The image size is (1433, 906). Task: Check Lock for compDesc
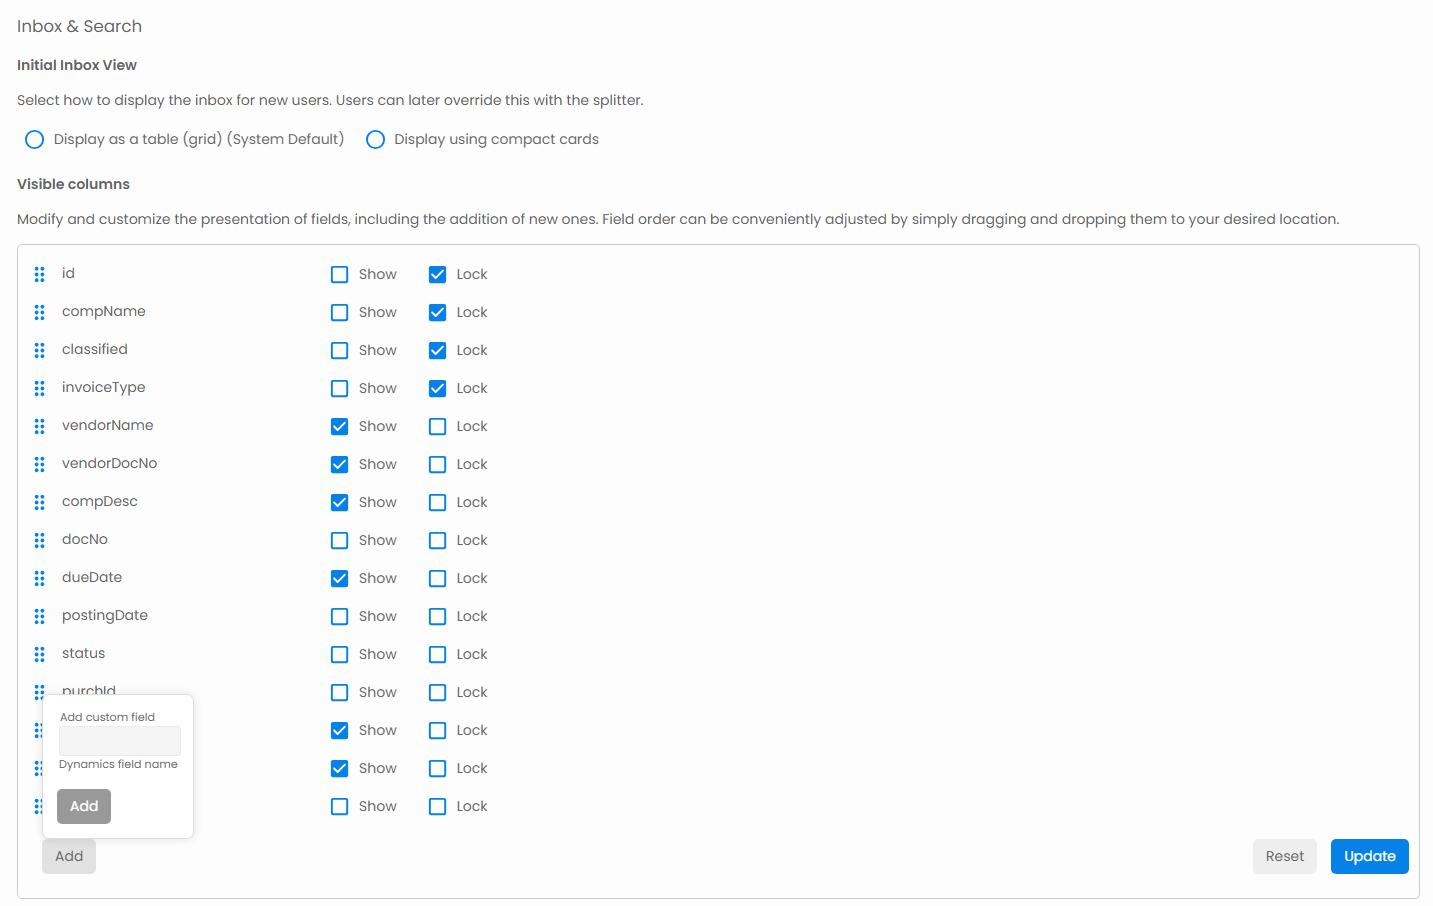438,502
